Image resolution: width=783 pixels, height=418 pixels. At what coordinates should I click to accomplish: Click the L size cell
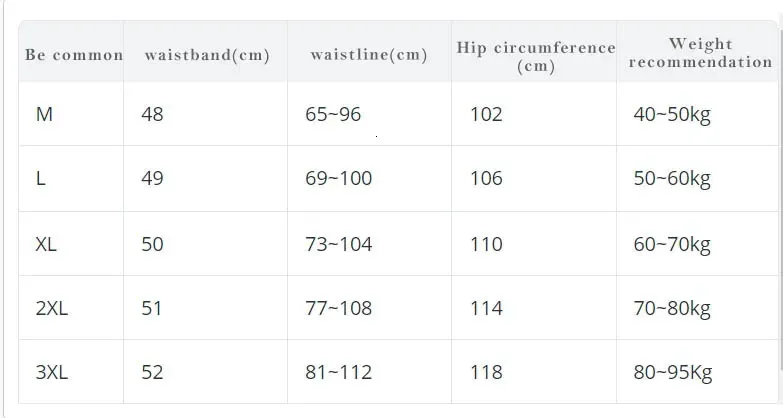40,178
